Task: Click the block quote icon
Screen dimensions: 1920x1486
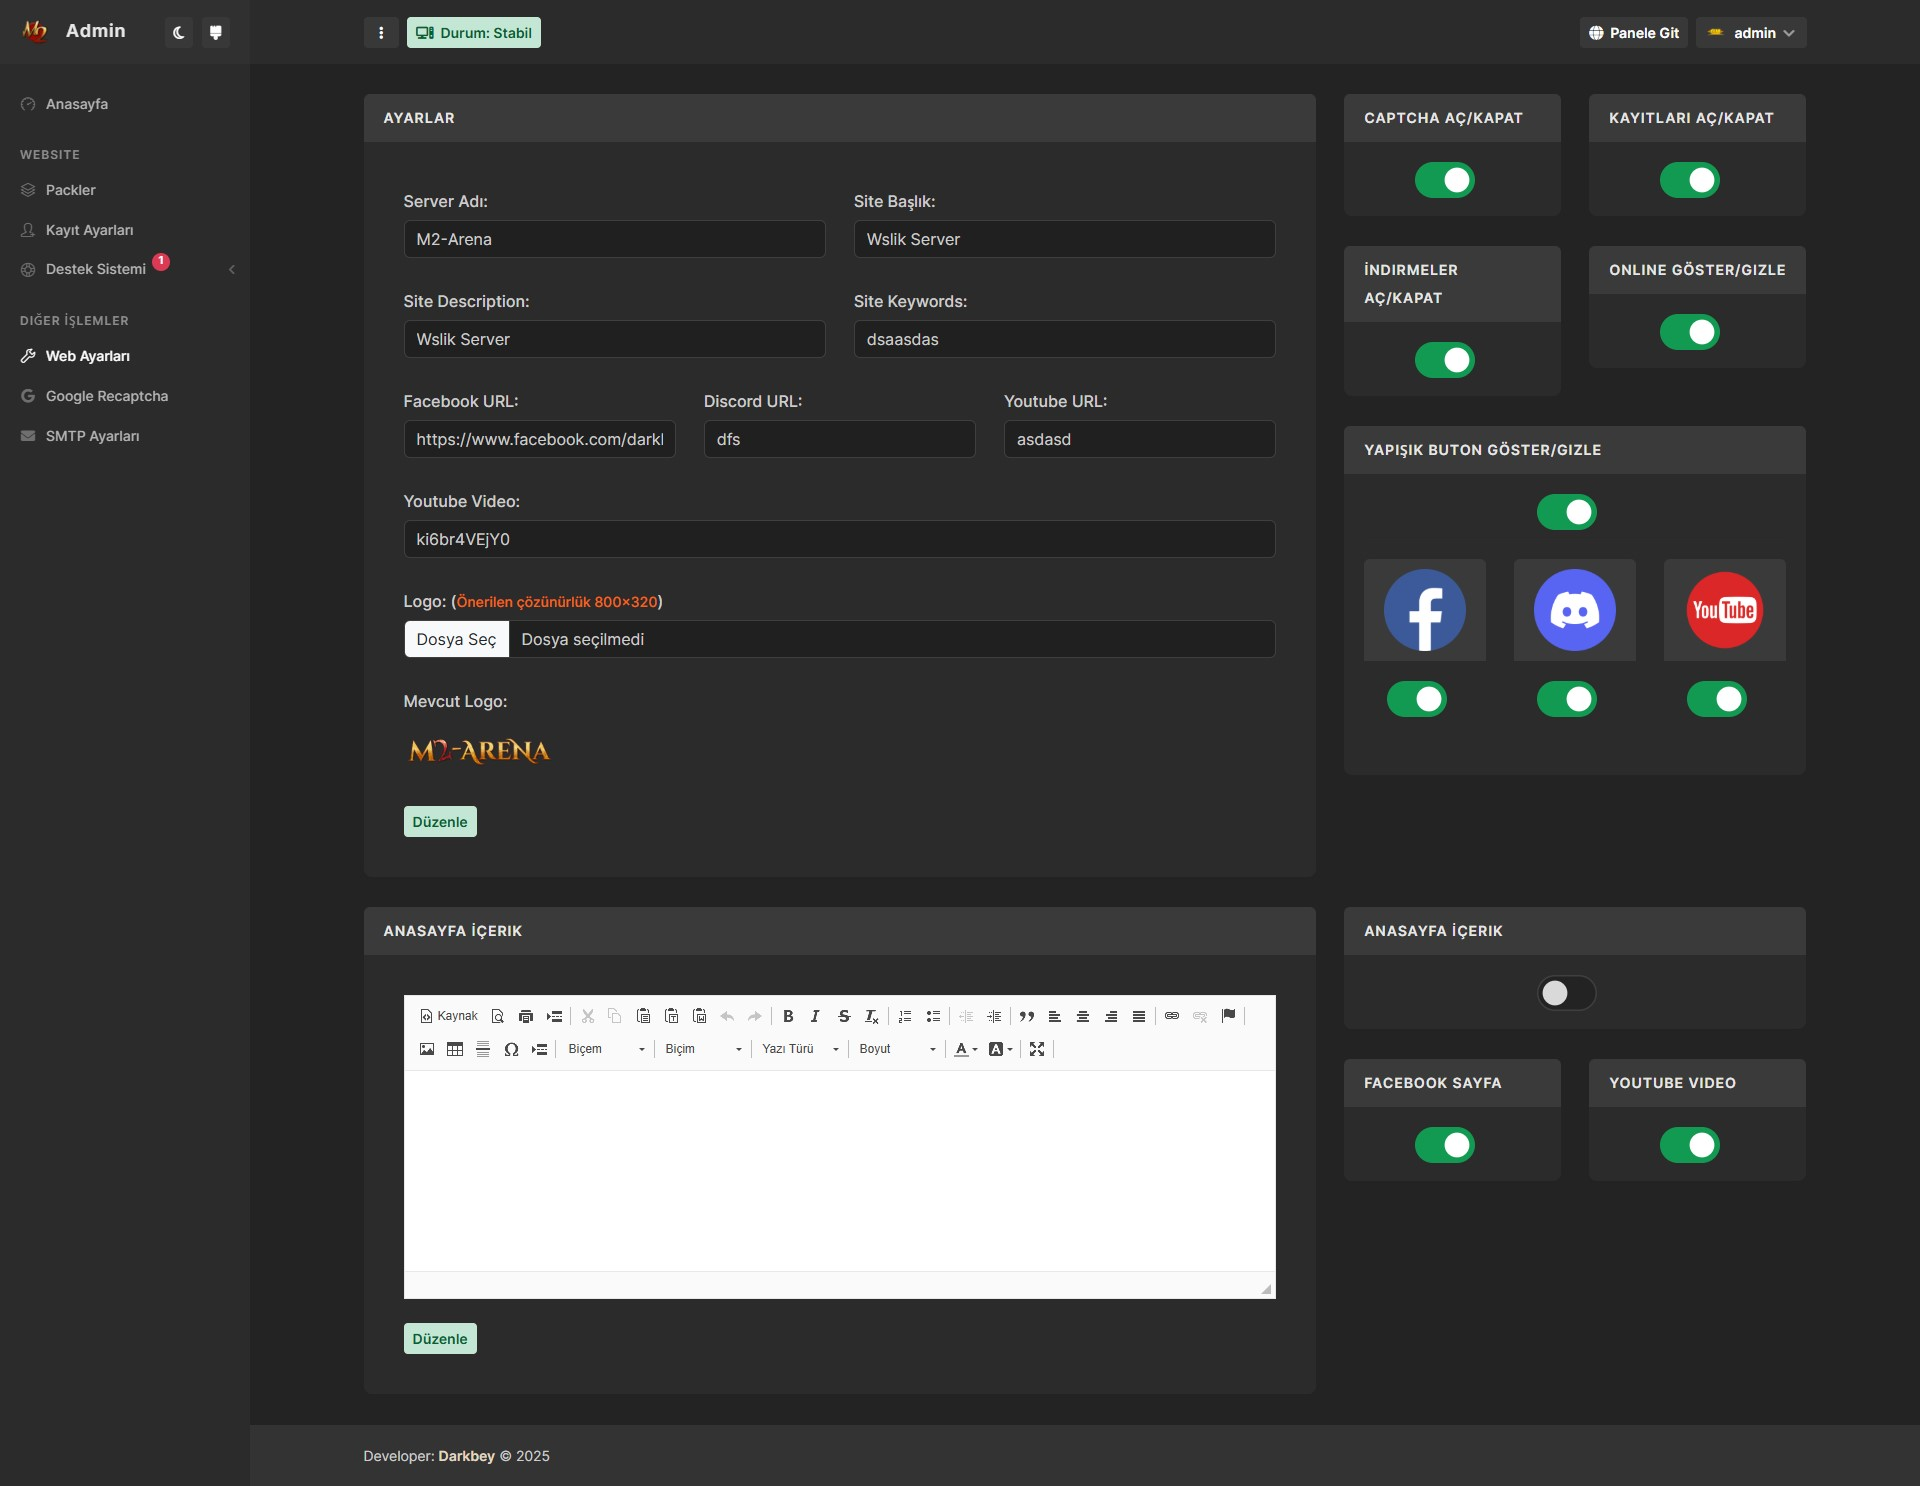Action: coord(1027,1016)
